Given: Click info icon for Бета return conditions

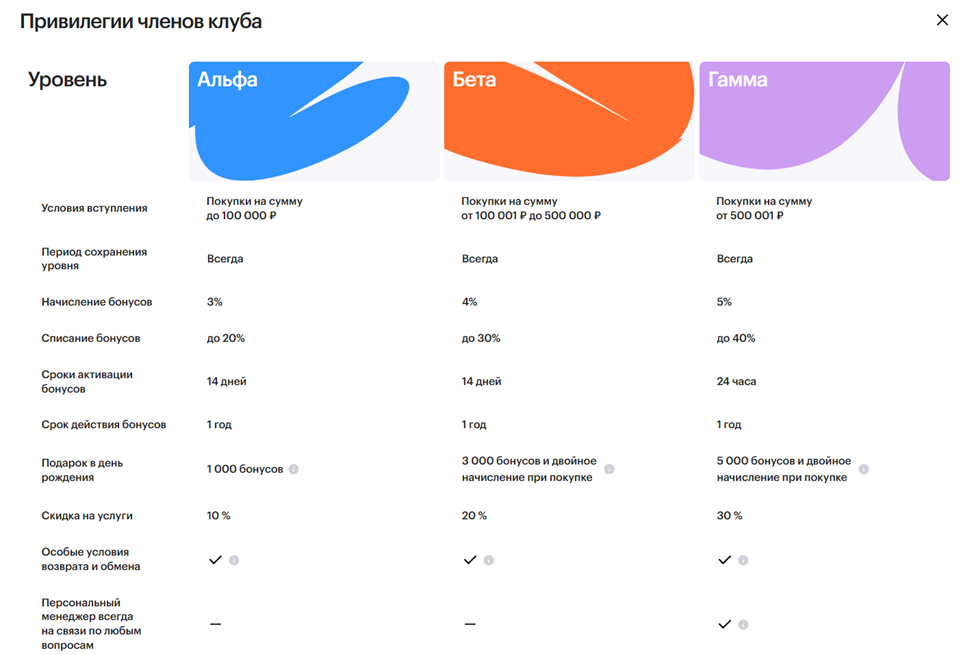Looking at the screenshot, I should [x=489, y=560].
